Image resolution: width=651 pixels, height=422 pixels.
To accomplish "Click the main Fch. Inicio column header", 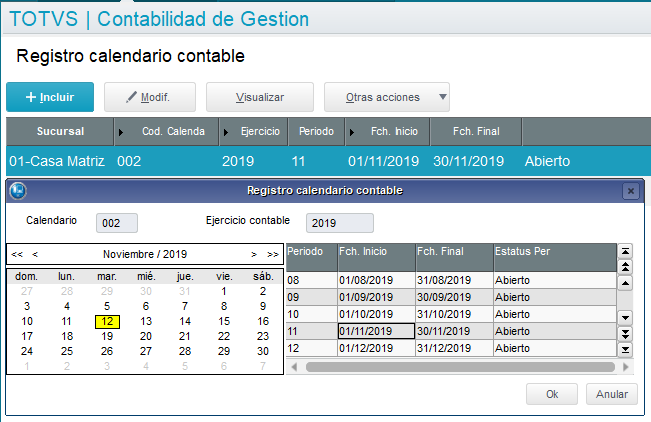I will (388, 131).
